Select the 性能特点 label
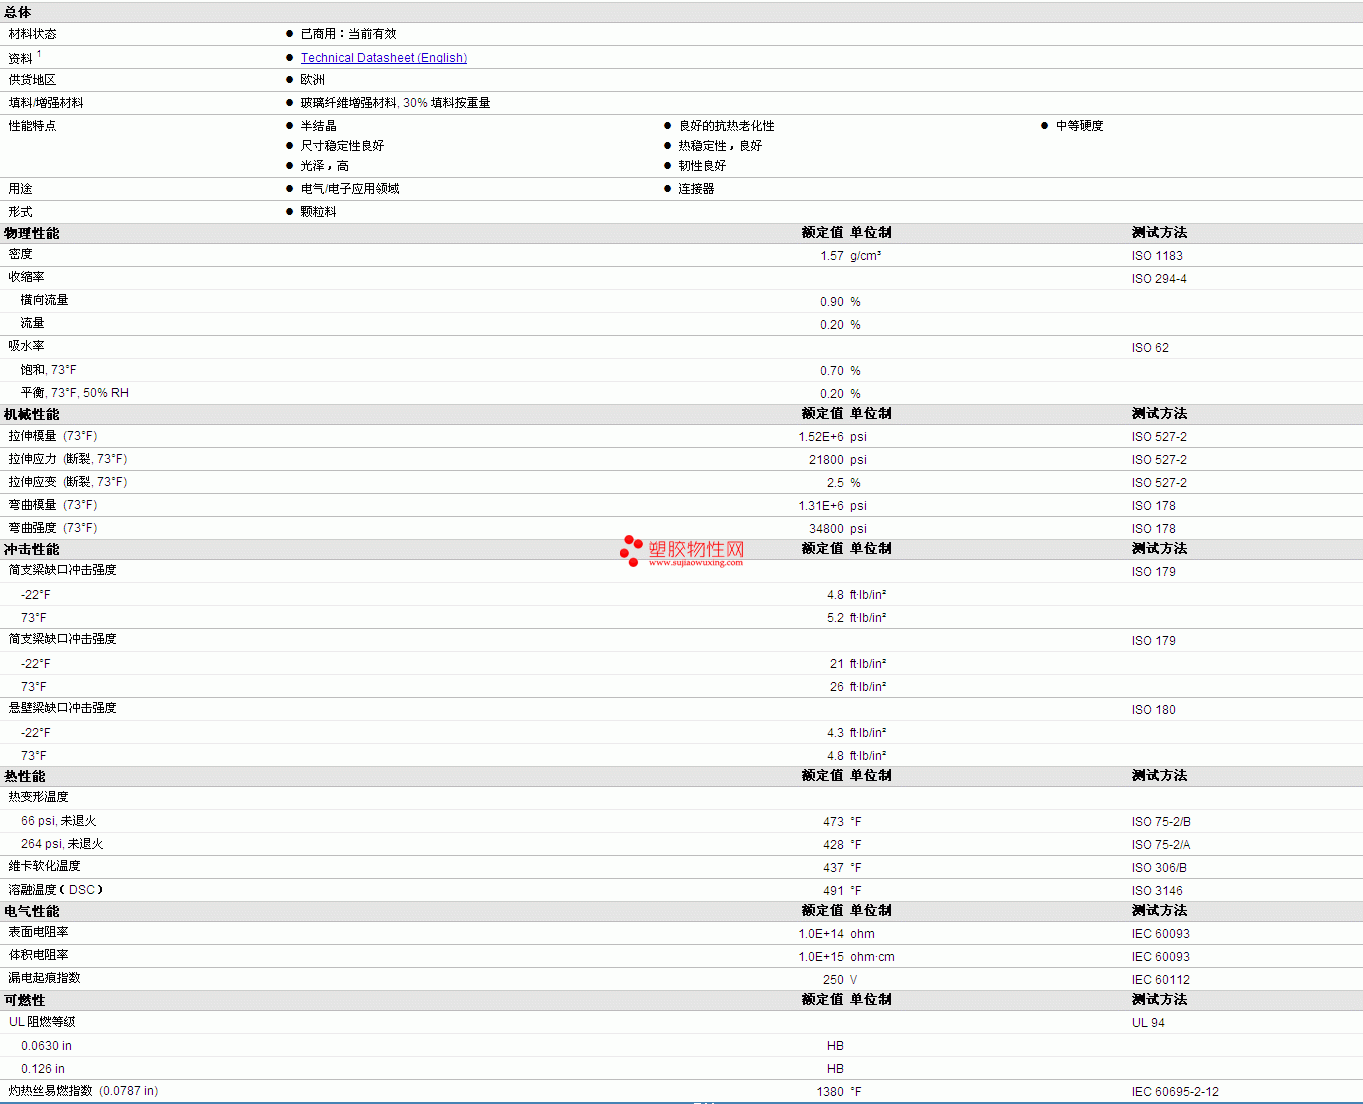This screenshot has height=1104, width=1363. tap(33, 126)
